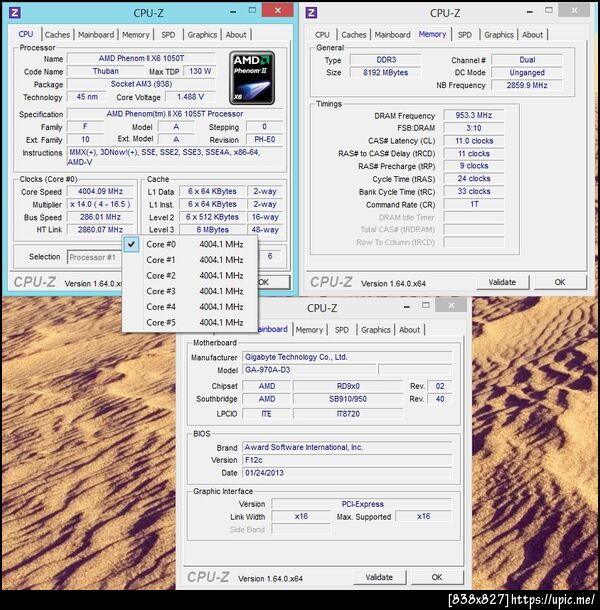Maximize the Mainboard CPU-Z window
Image resolution: width=600 pixels, height=610 pixels.
click(426, 305)
